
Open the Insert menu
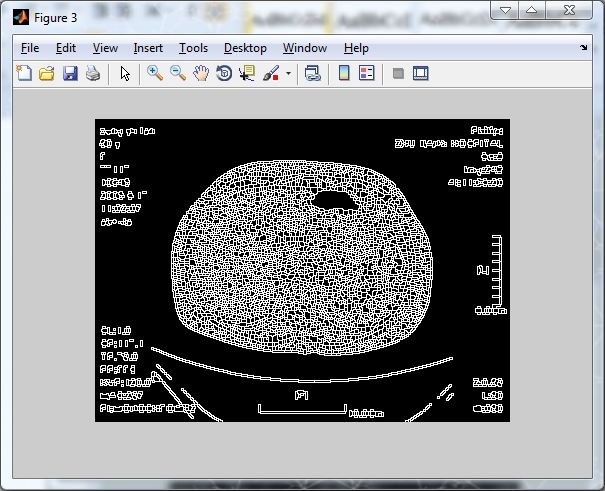(x=148, y=48)
